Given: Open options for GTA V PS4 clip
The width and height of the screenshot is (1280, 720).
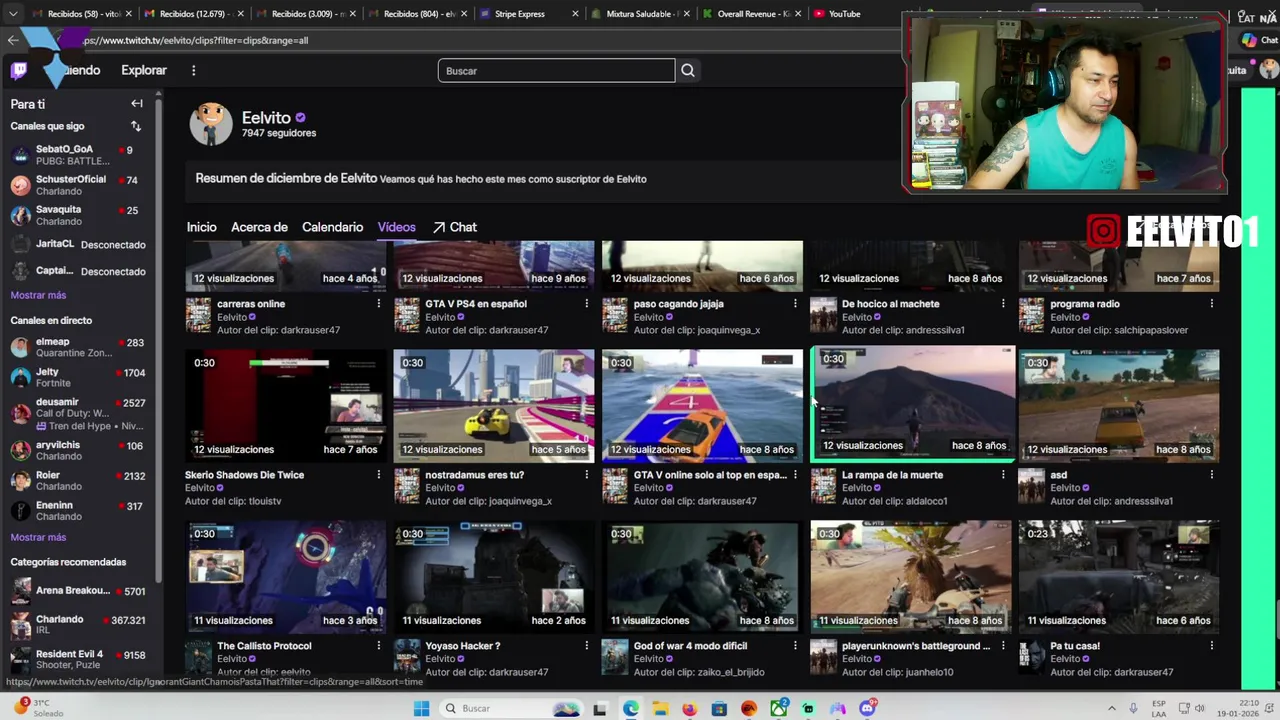Looking at the screenshot, I should pos(587,304).
